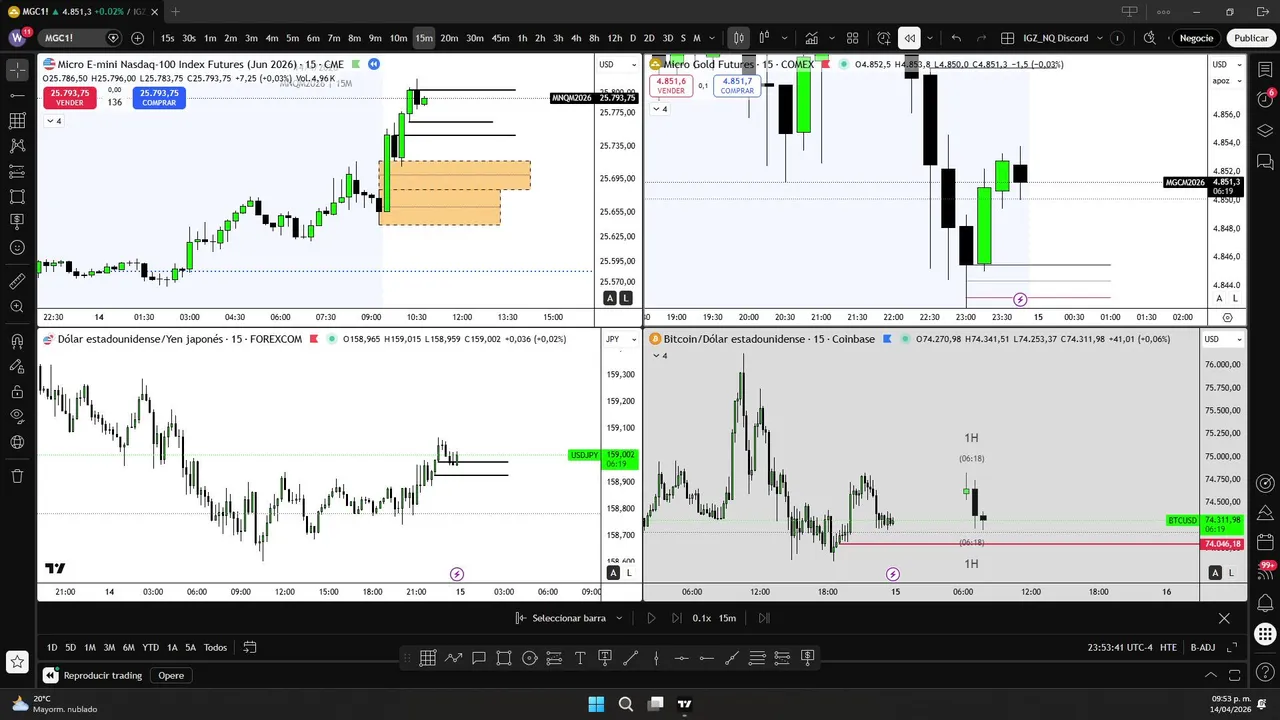The image size is (1280, 720).
Task: Open the watchlist panel icon
Action: 1264,69
